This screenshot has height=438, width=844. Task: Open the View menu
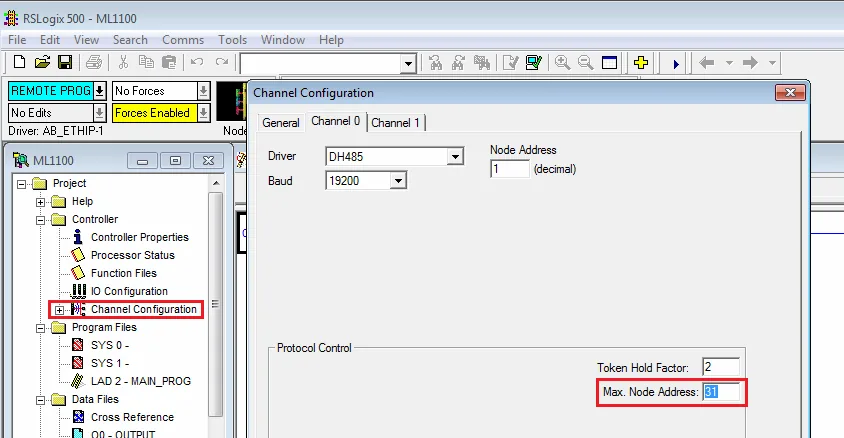(x=86, y=40)
